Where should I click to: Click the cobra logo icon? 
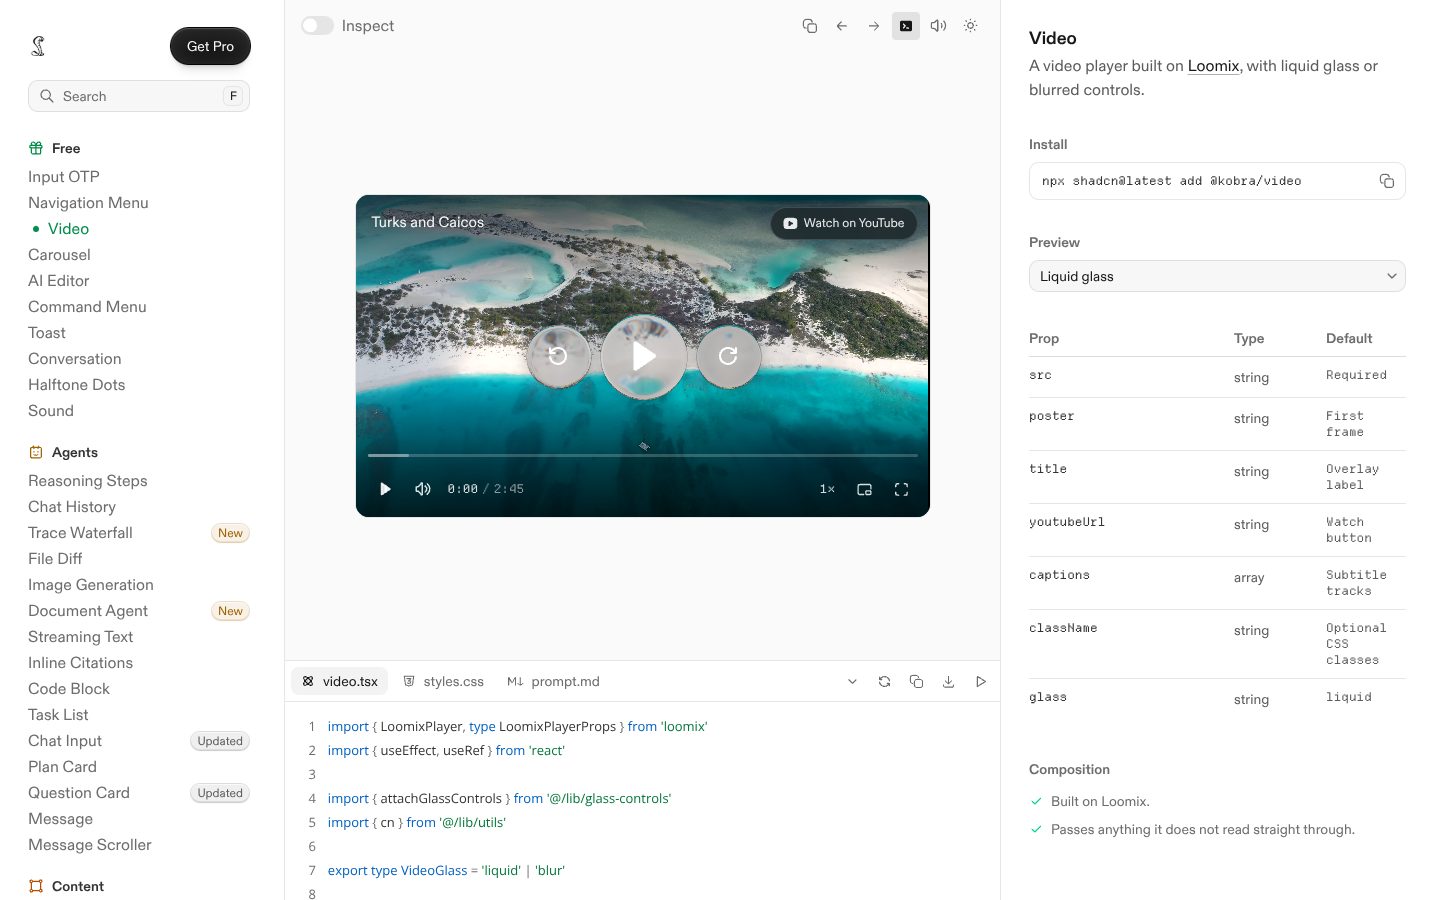[38, 46]
